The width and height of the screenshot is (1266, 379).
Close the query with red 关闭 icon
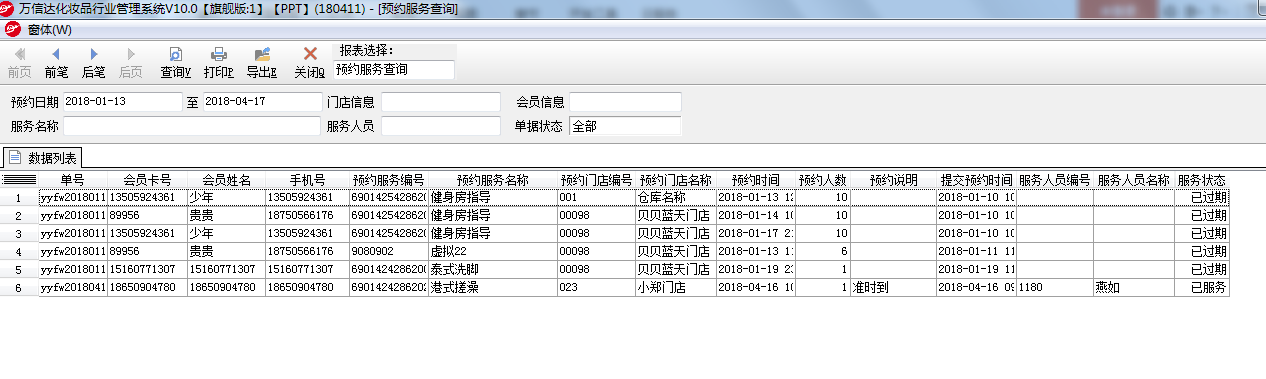[309, 62]
